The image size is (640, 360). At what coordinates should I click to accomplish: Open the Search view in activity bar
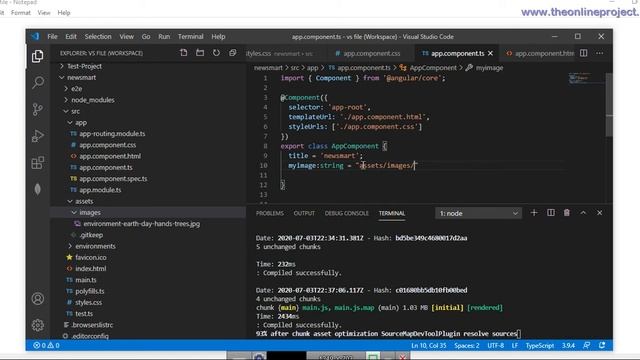pyautogui.click(x=38, y=82)
